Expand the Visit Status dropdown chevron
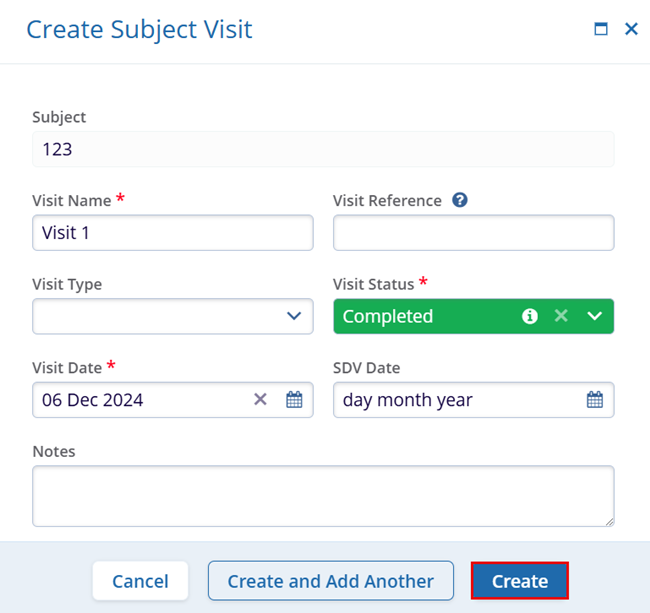 tap(595, 316)
